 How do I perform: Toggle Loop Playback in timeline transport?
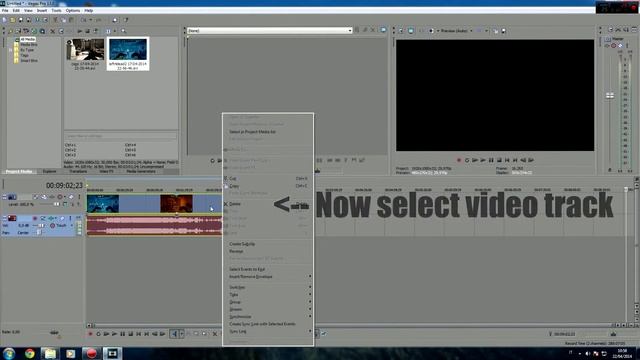(98, 334)
